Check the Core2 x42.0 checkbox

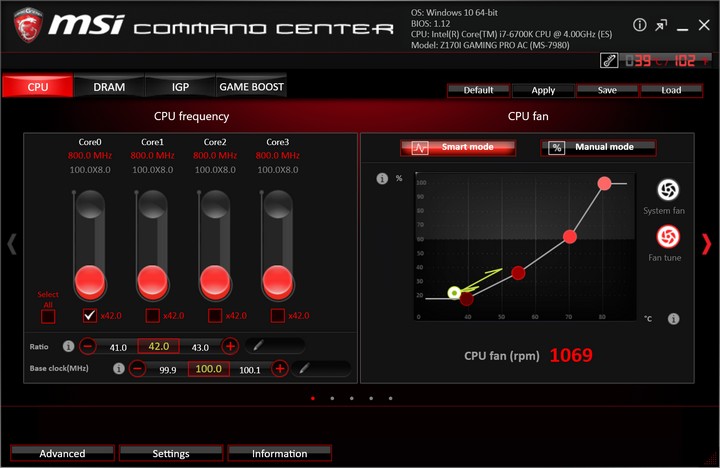pyautogui.click(x=215, y=316)
